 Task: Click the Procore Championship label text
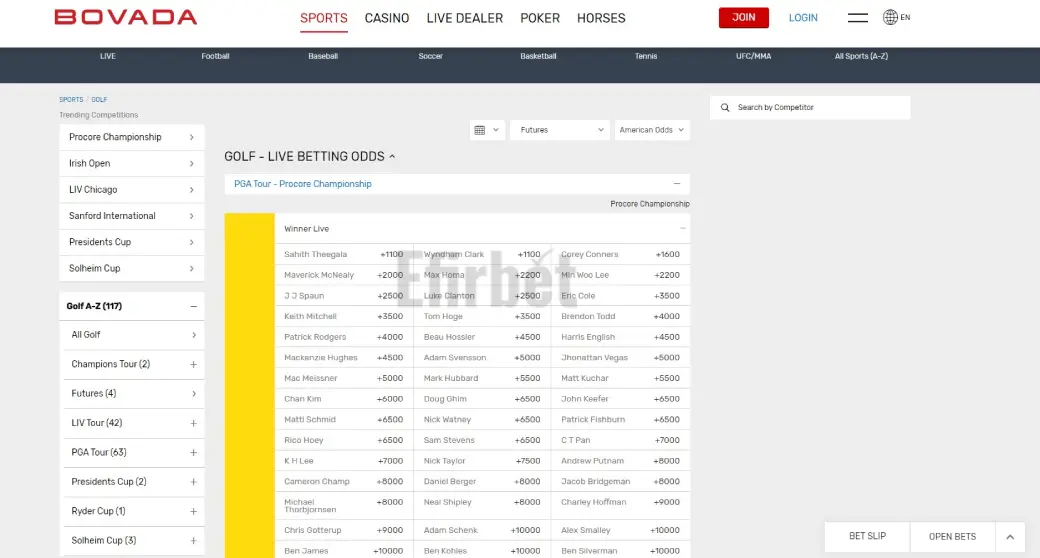tap(650, 204)
